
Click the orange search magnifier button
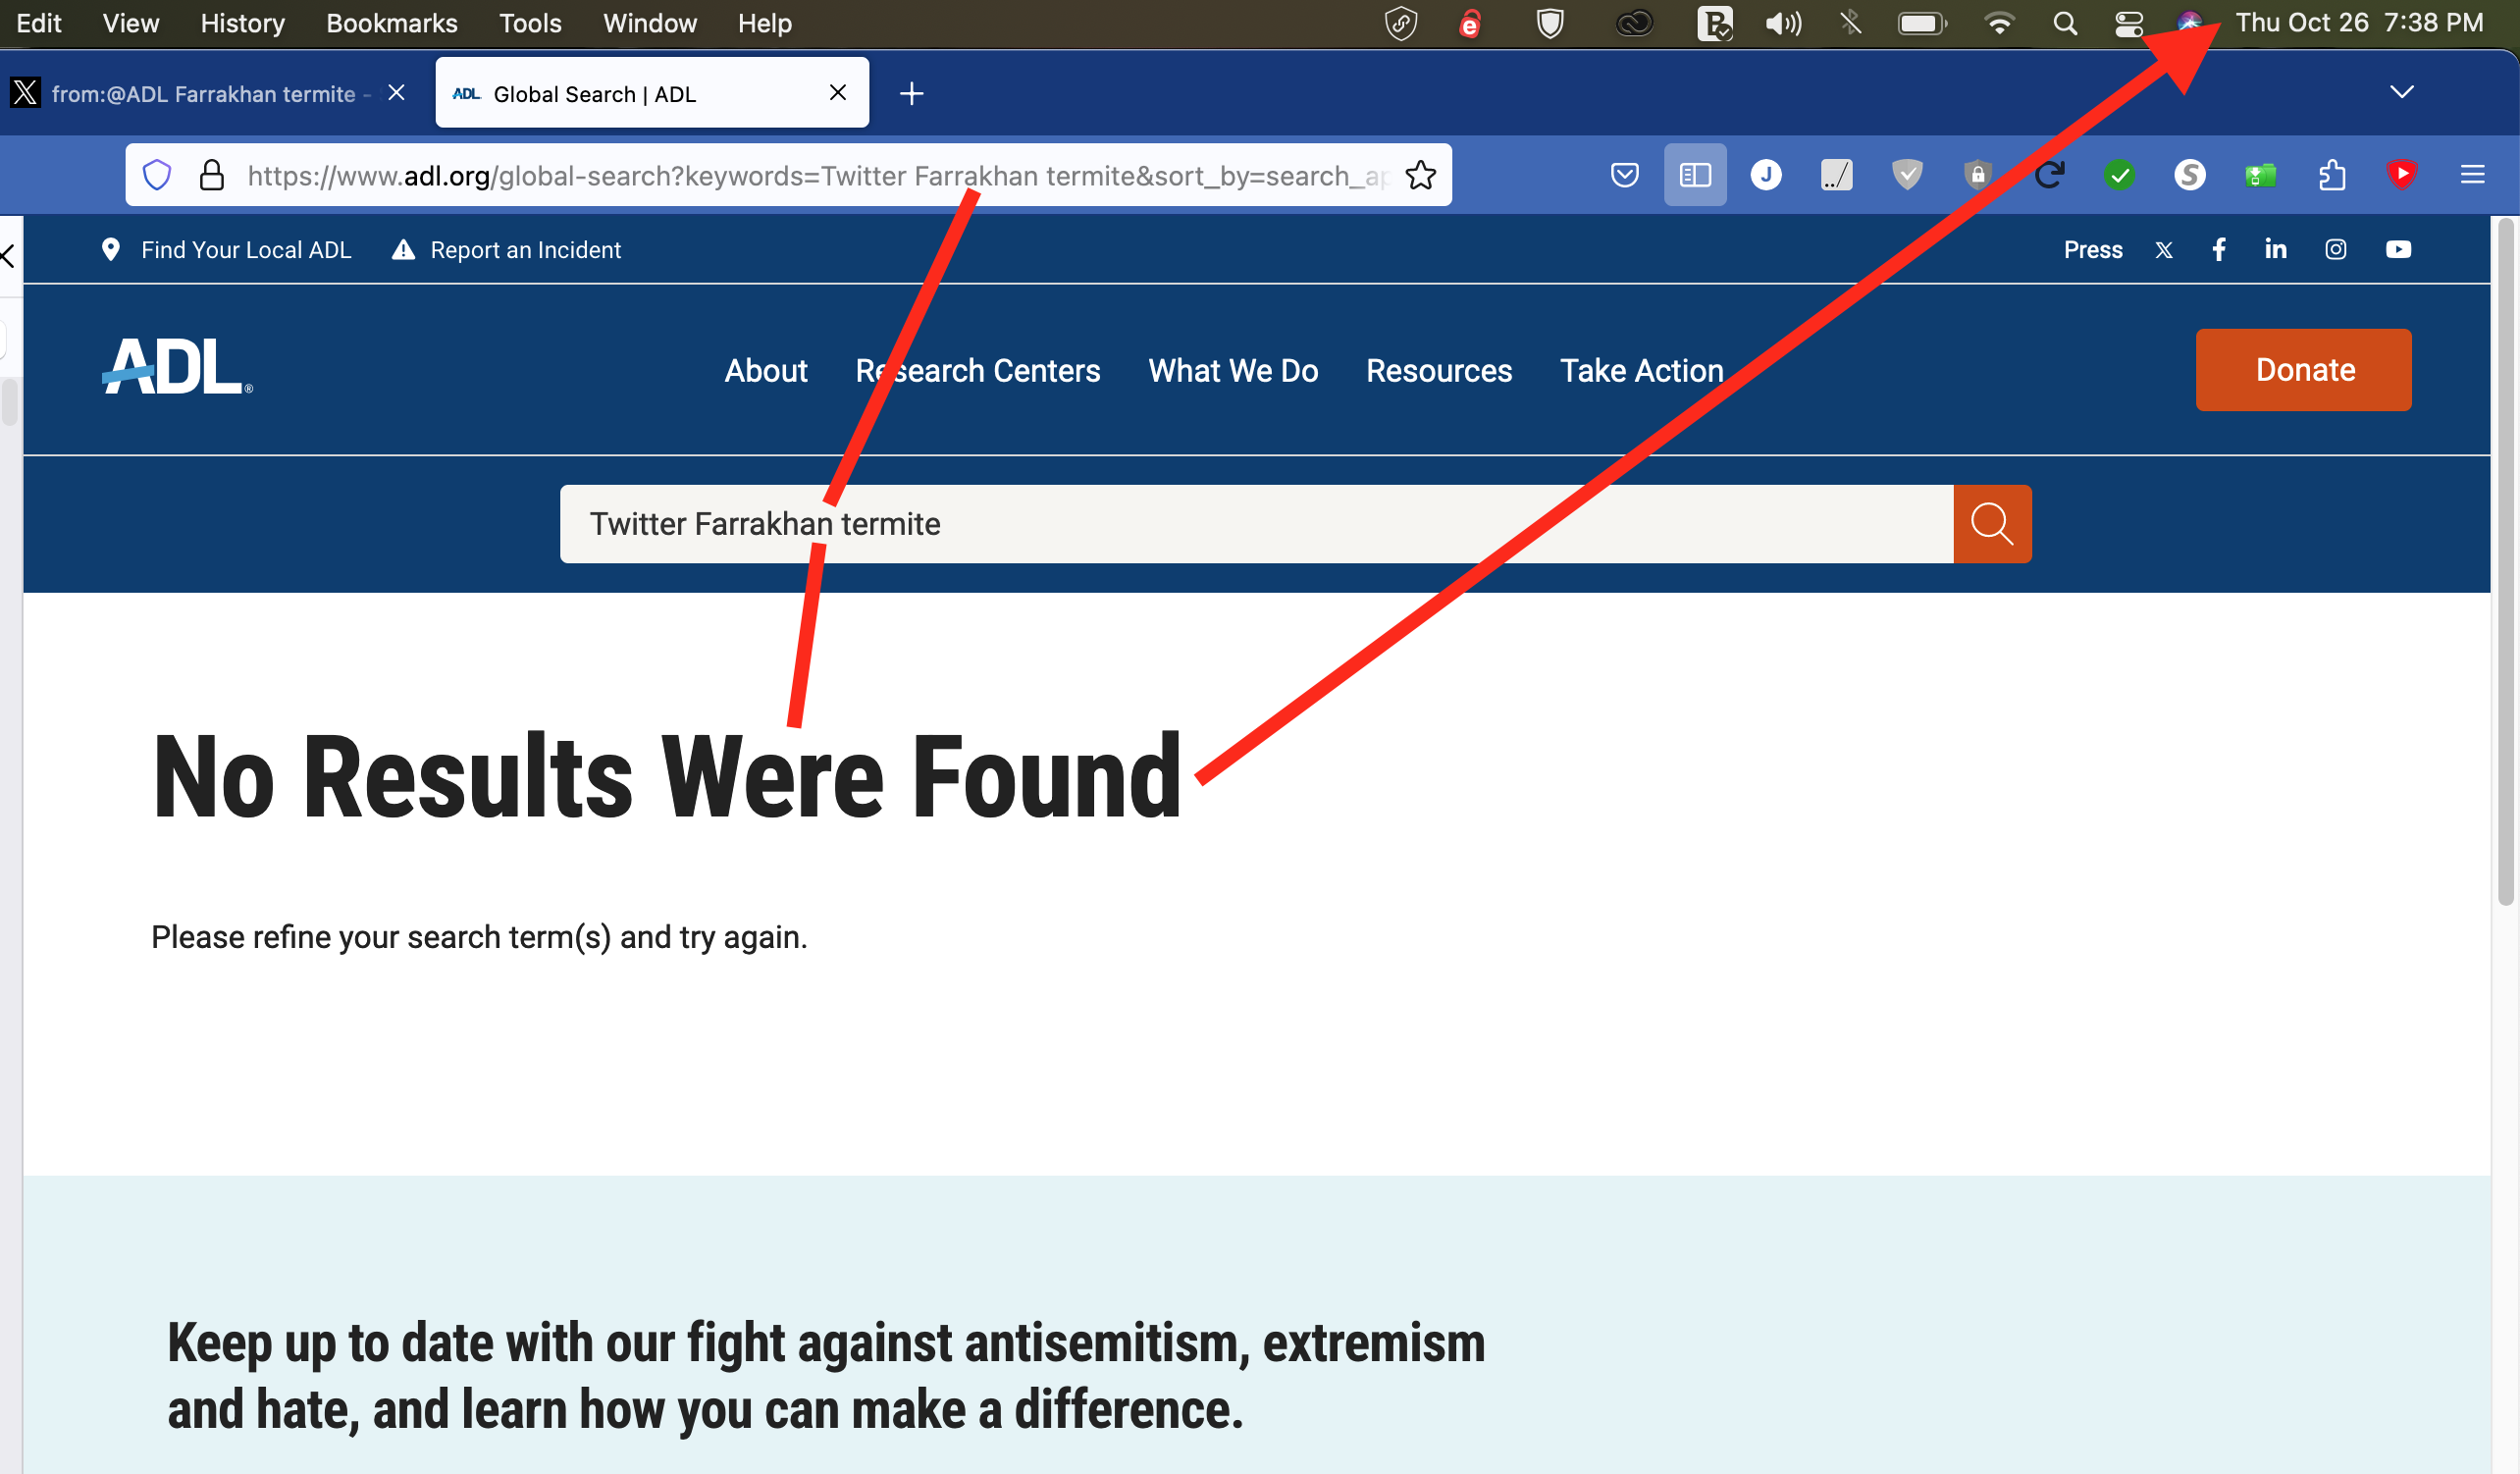[x=1991, y=524]
